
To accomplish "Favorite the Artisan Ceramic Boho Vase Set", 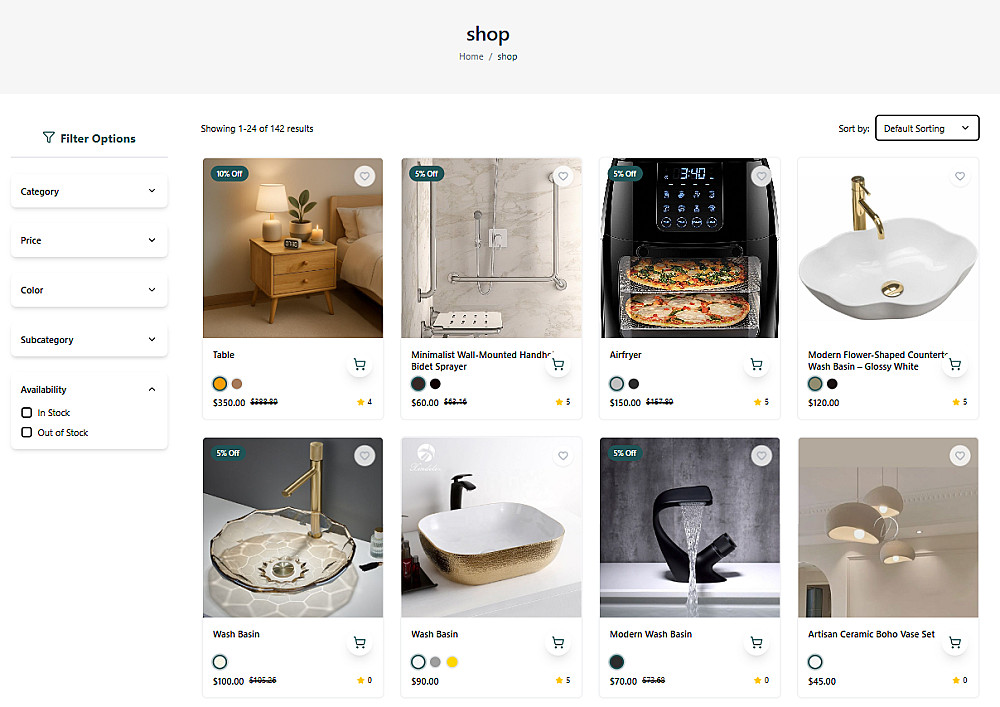I will [960, 456].
